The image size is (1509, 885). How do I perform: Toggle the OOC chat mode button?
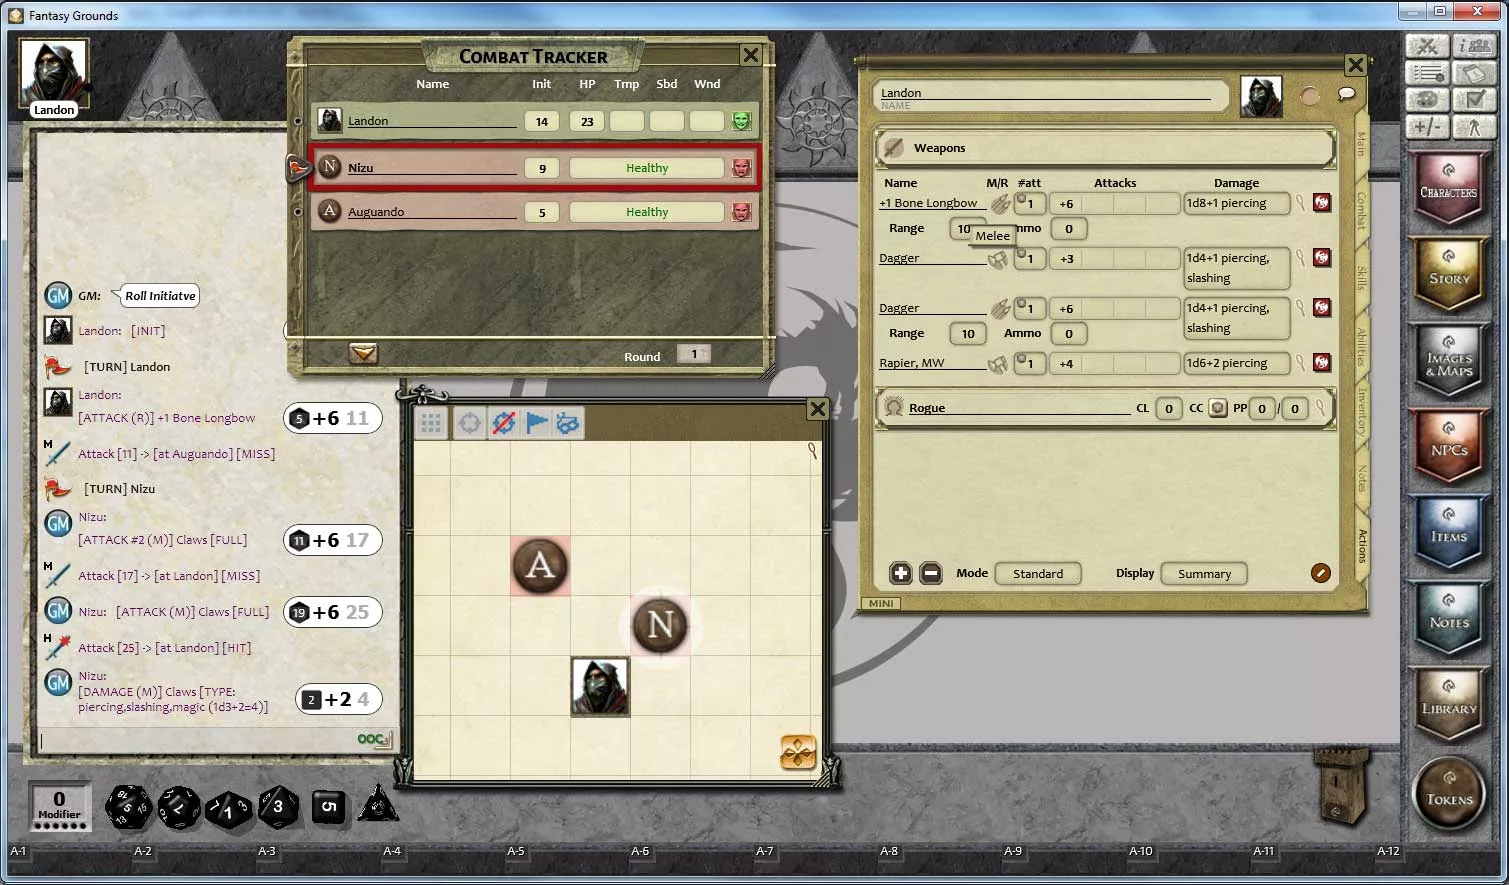(x=373, y=739)
